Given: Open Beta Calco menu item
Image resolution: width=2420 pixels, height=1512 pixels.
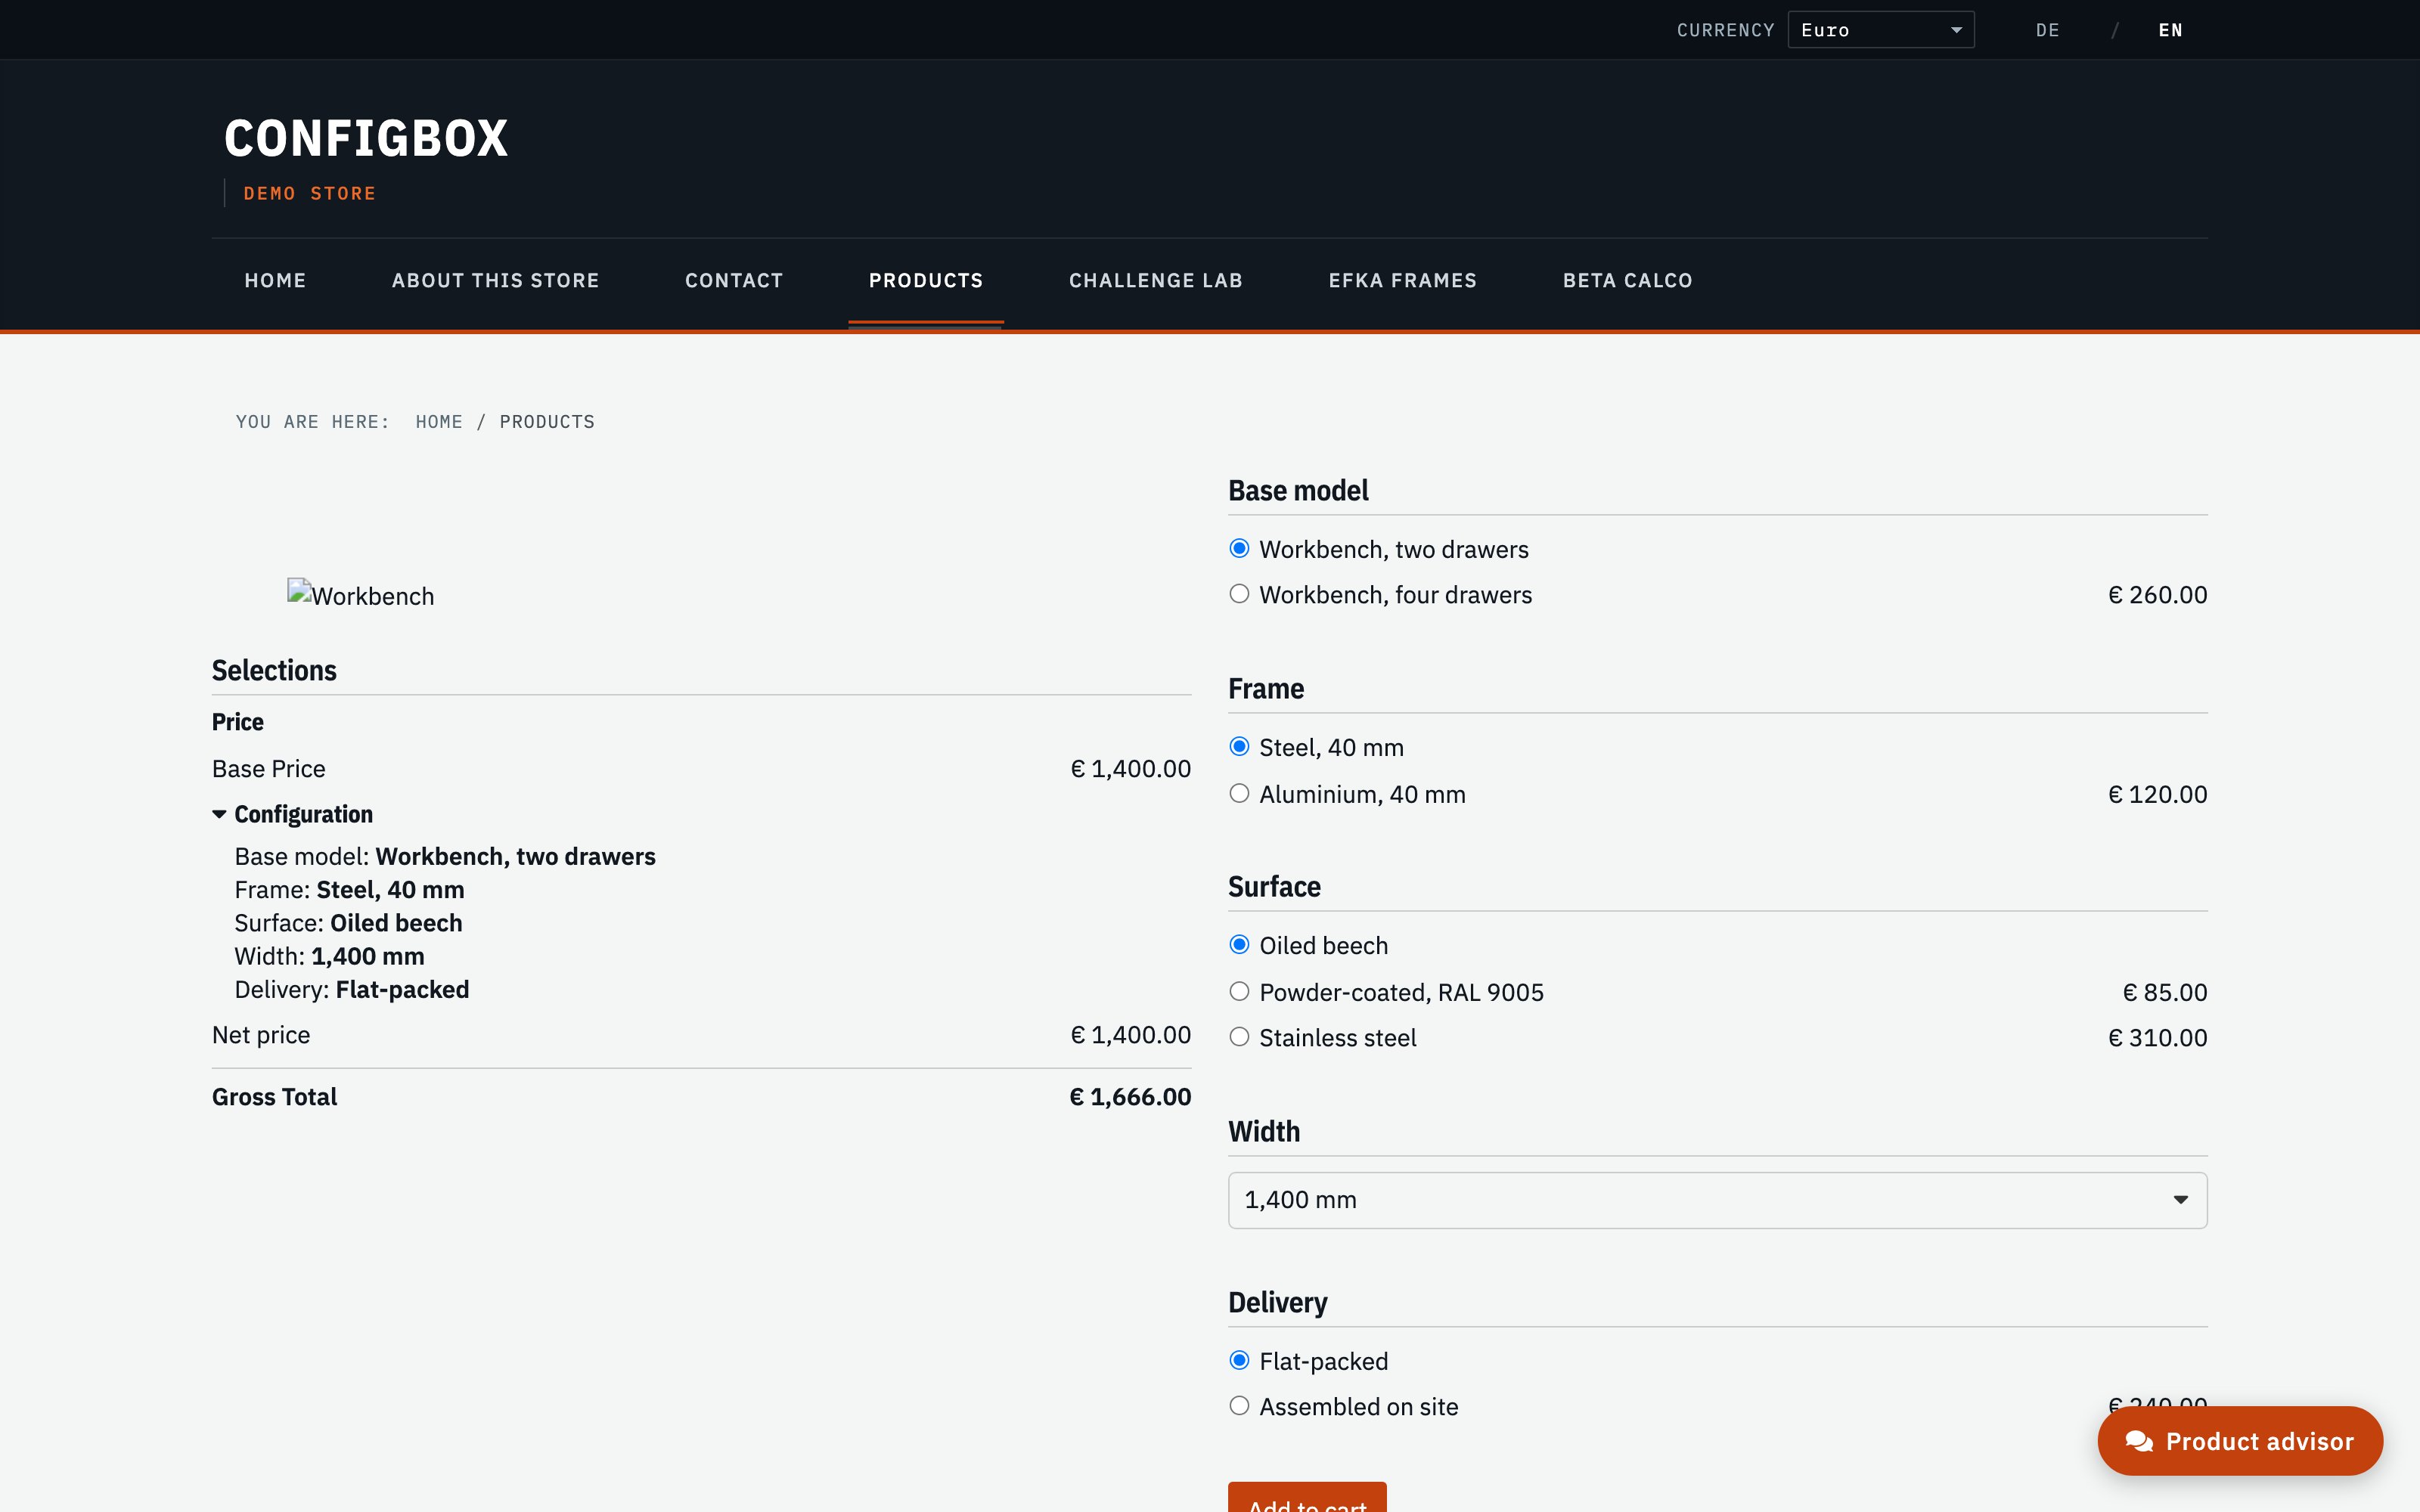Looking at the screenshot, I should coord(1627,281).
